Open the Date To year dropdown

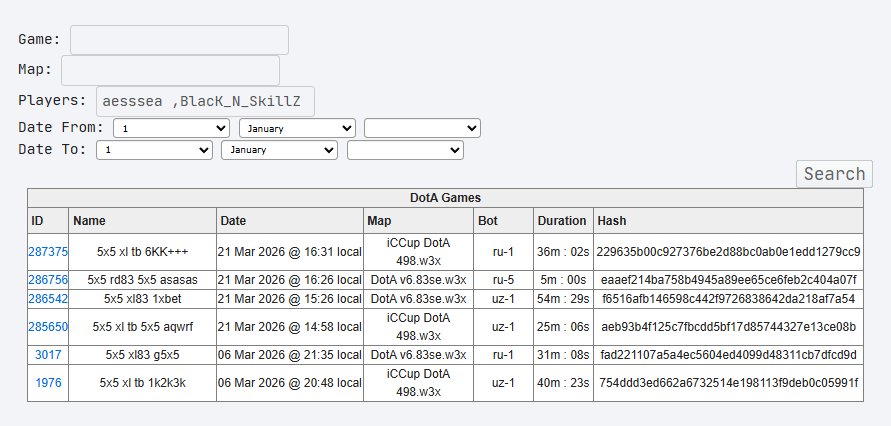(x=405, y=149)
